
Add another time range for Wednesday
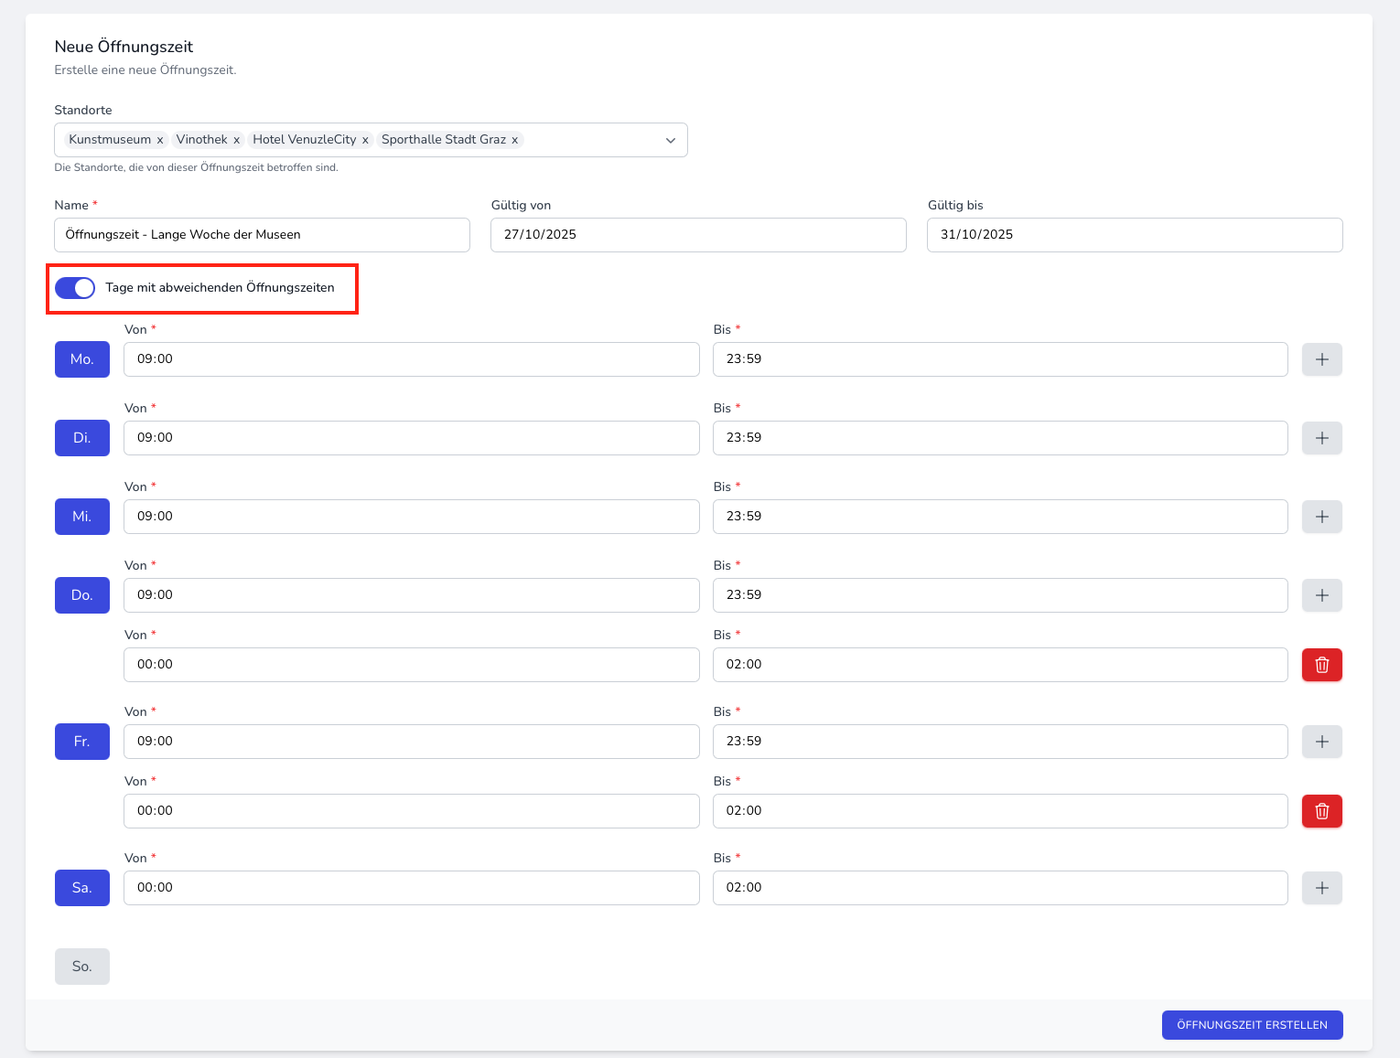(1321, 517)
